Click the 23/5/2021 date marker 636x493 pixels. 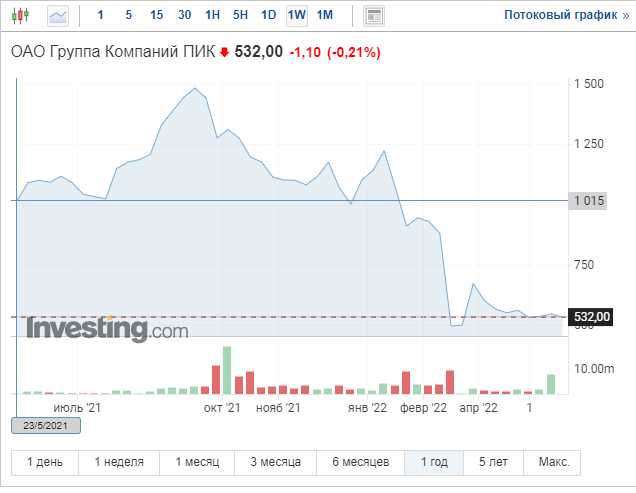point(45,426)
